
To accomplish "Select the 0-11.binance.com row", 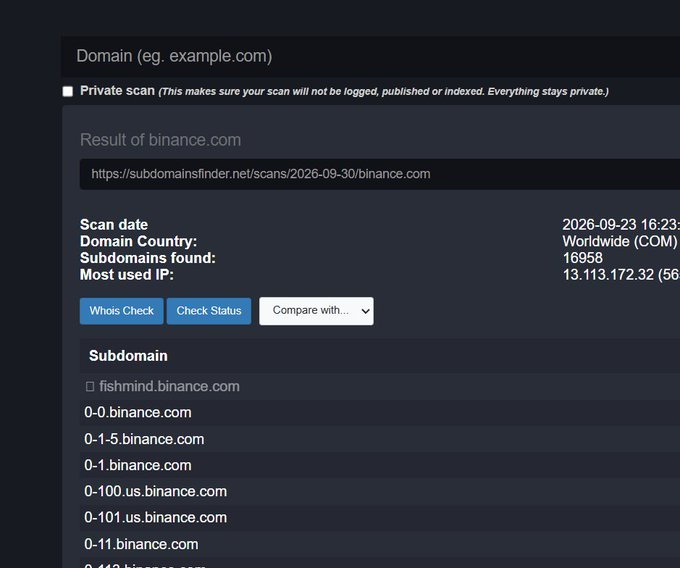I will tap(380, 544).
